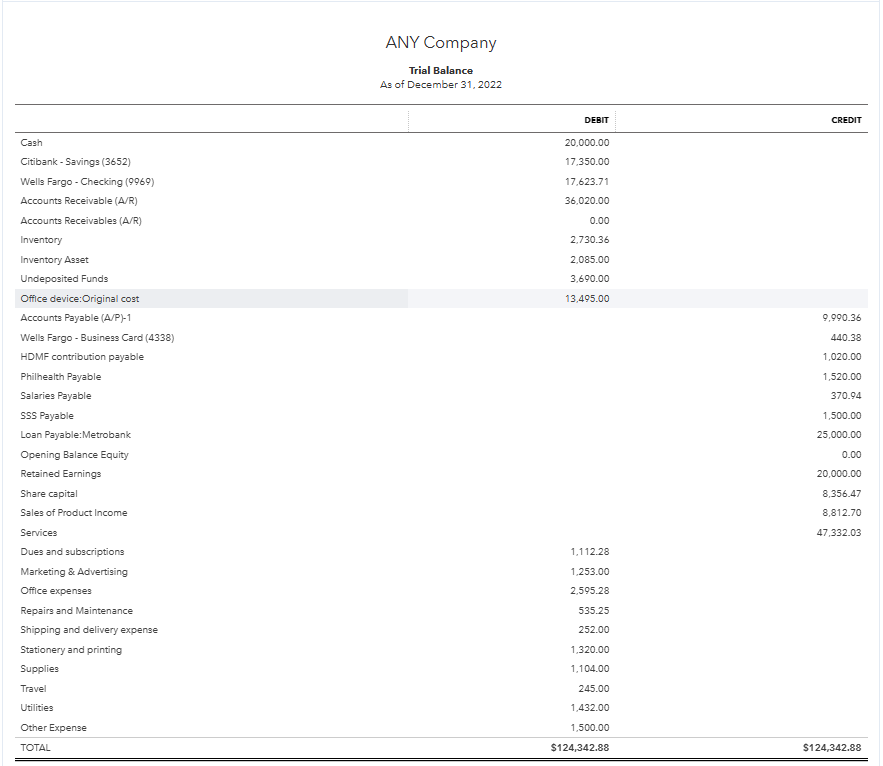Open Services credit amount 47,332.03
This screenshot has height=766, width=883.
(x=839, y=532)
